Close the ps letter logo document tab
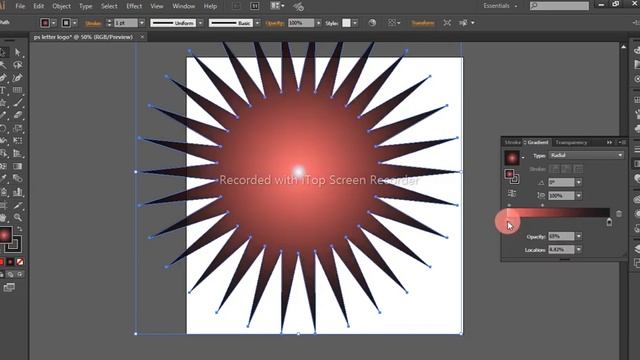640x360 pixels. (x=142, y=37)
